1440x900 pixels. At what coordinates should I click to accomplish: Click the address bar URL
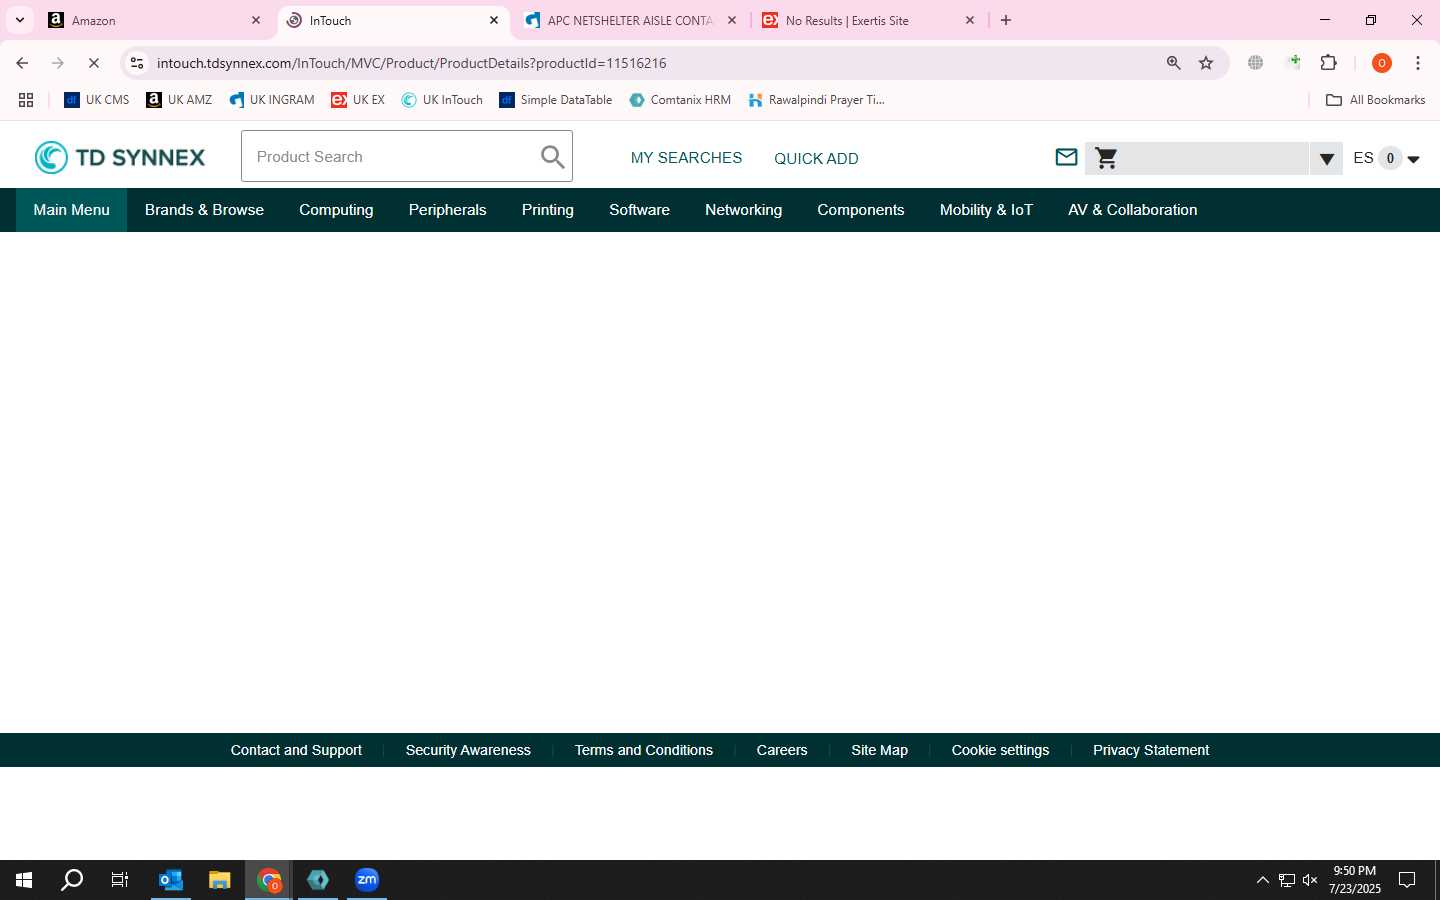pyautogui.click(x=411, y=63)
